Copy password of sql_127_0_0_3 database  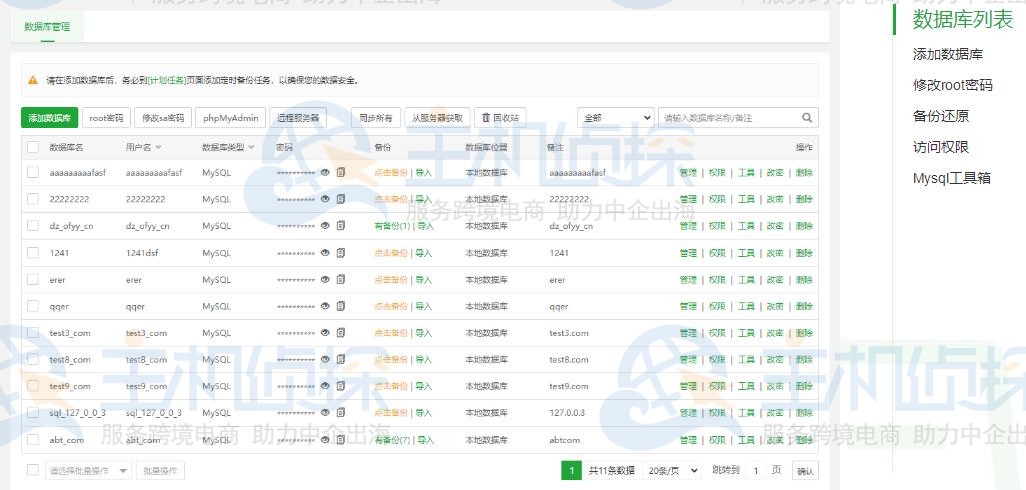point(340,413)
